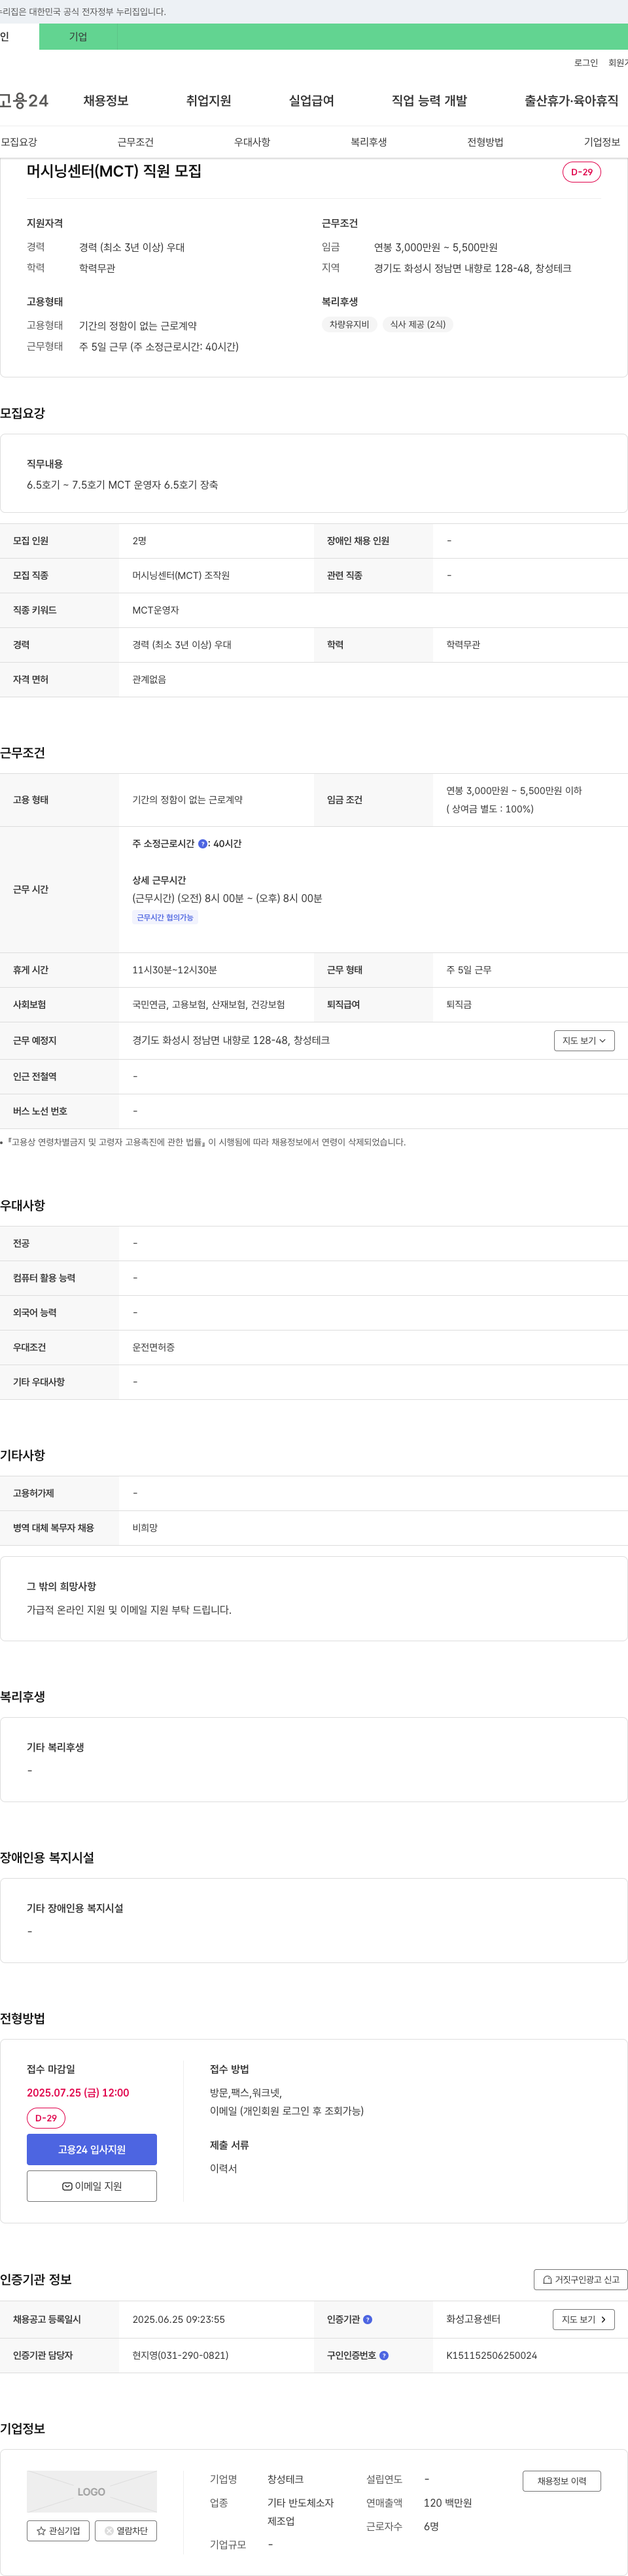Report via 거짓구인광고 신고 button
This screenshot has width=628, height=2576.
[581, 2280]
